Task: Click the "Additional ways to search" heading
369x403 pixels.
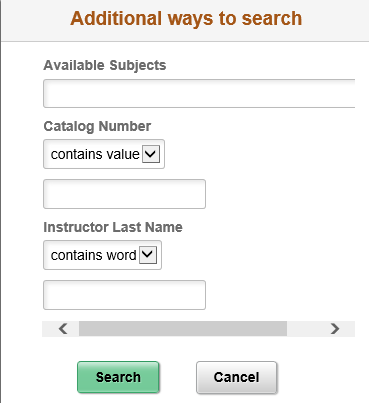Action: point(186,18)
